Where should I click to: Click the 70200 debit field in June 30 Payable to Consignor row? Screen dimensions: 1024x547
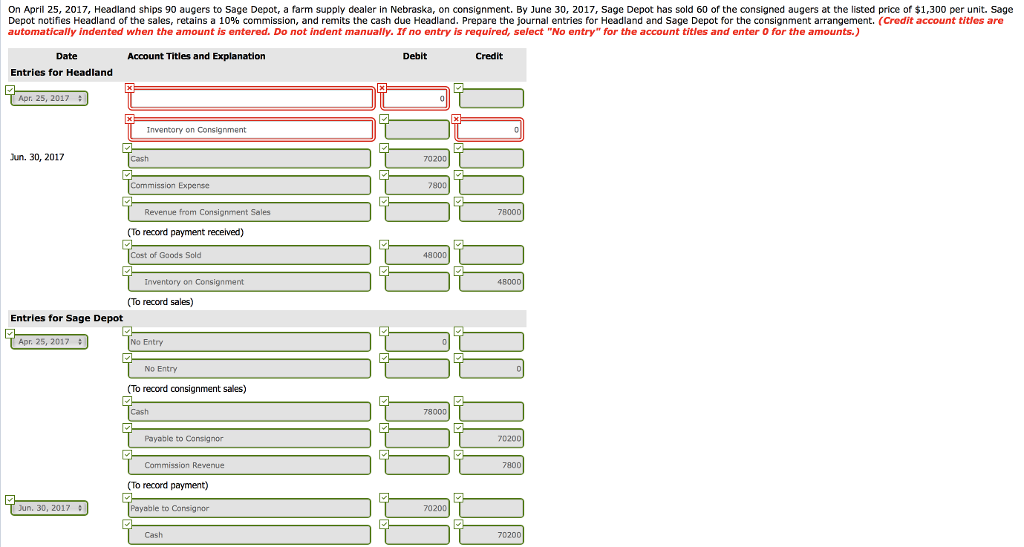coord(417,508)
